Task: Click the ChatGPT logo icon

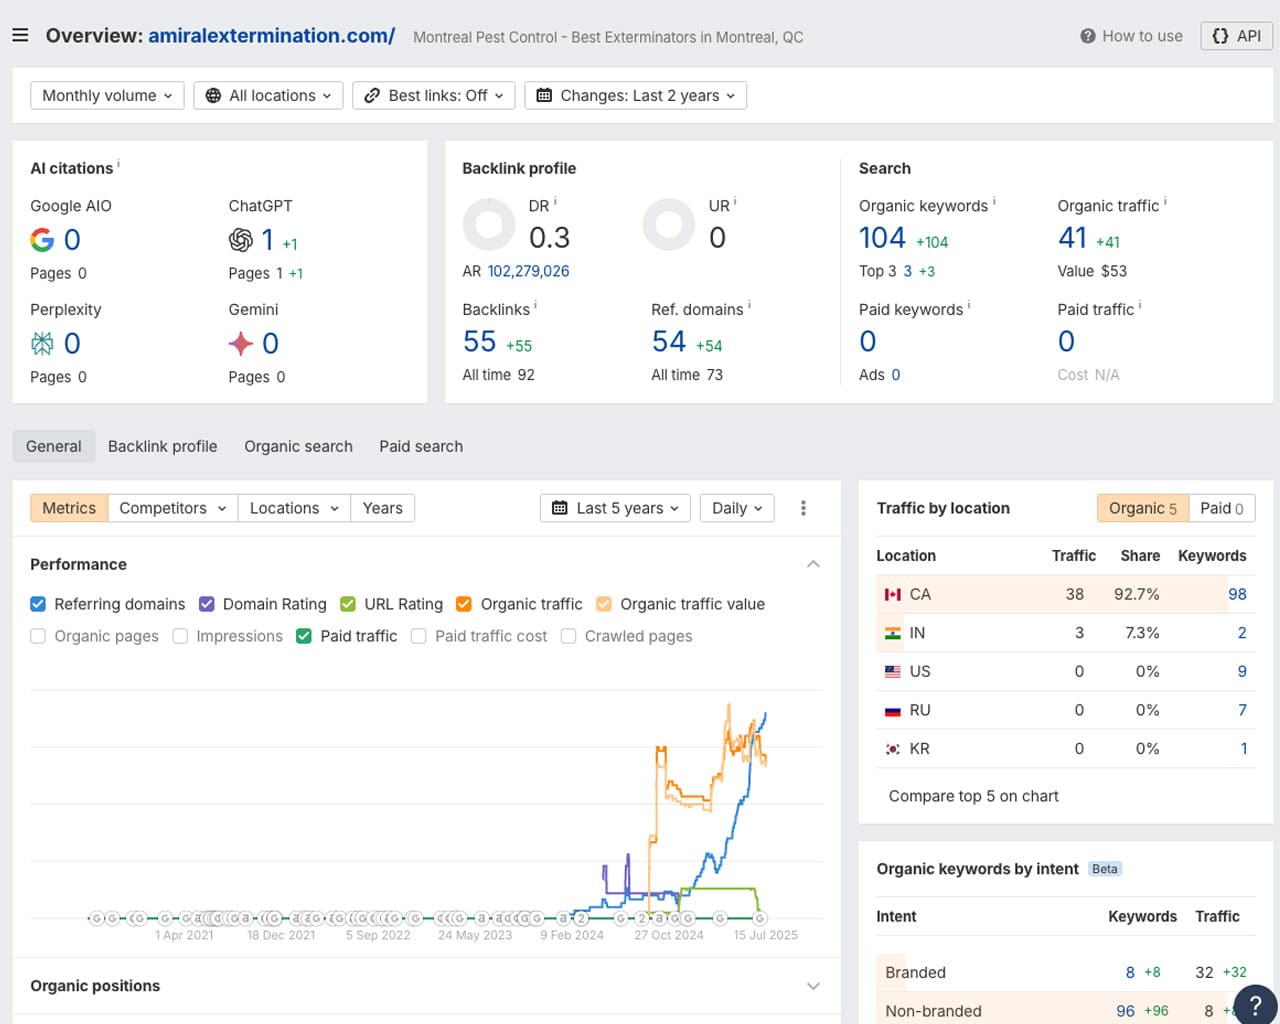Action: [241, 240]
